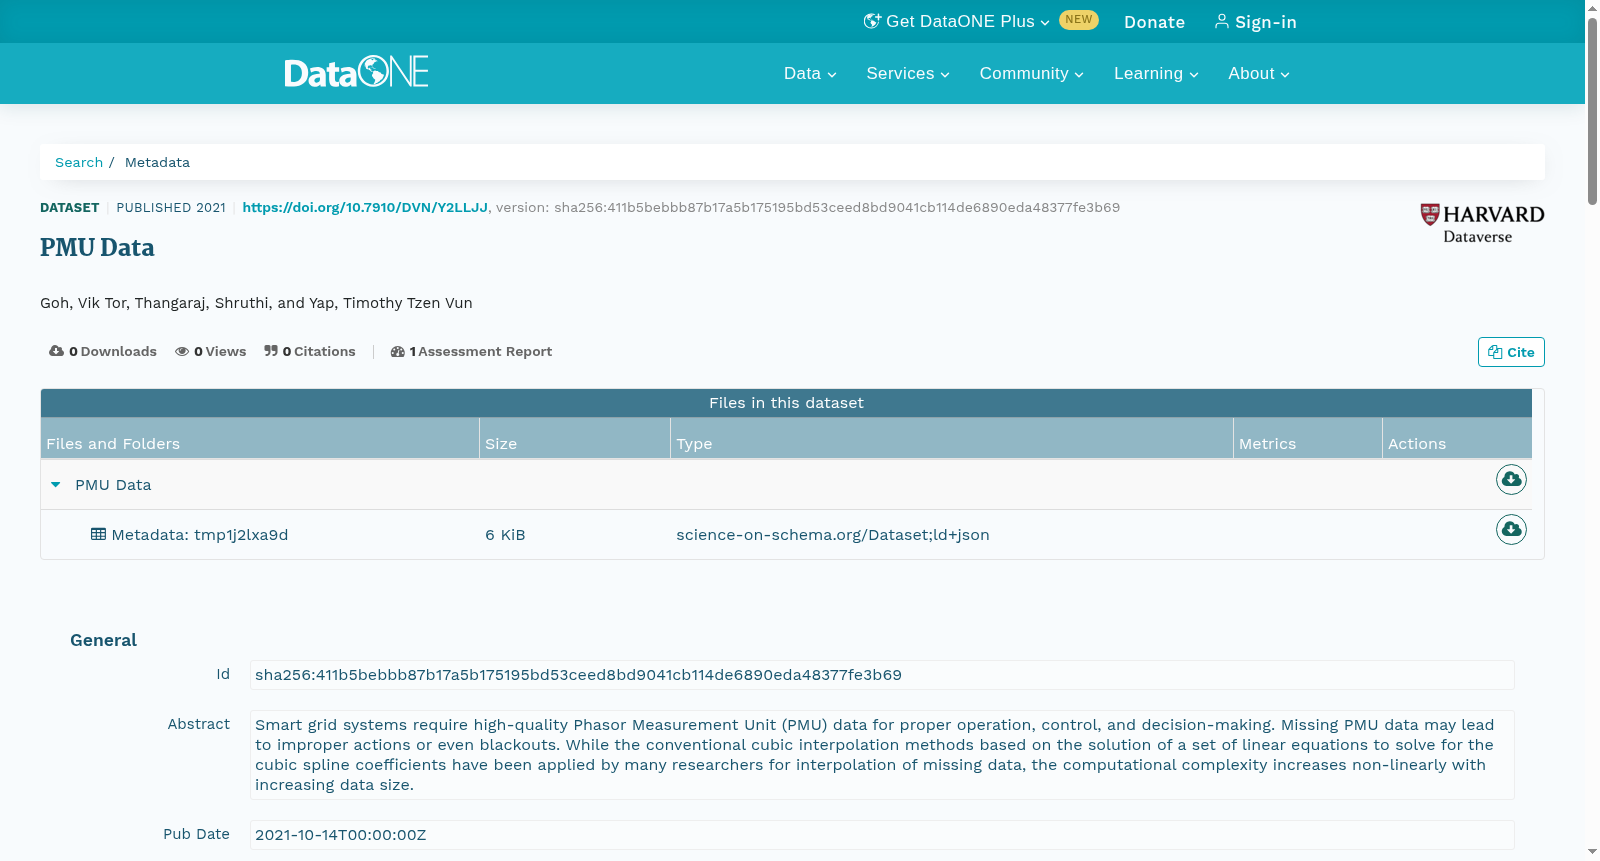
Task: Click the Abstract text block
Action: [882, 755]
